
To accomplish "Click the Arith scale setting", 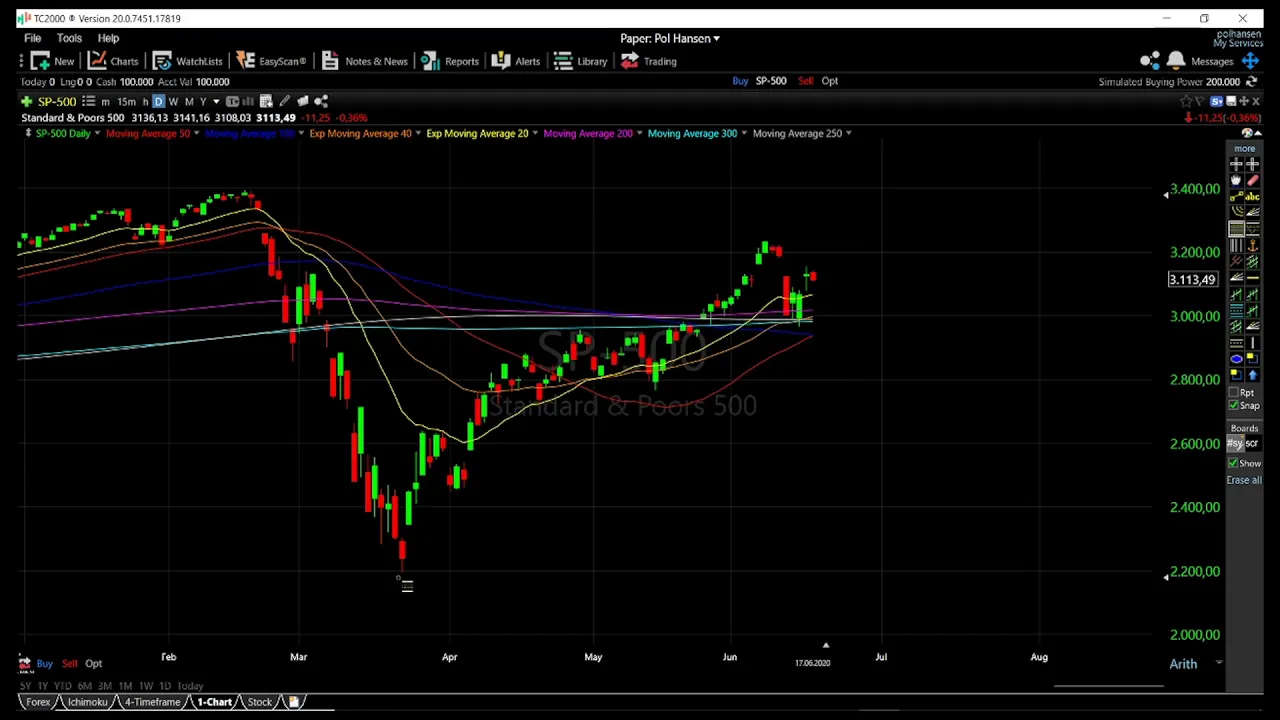I will click(x=1183, y=663).
